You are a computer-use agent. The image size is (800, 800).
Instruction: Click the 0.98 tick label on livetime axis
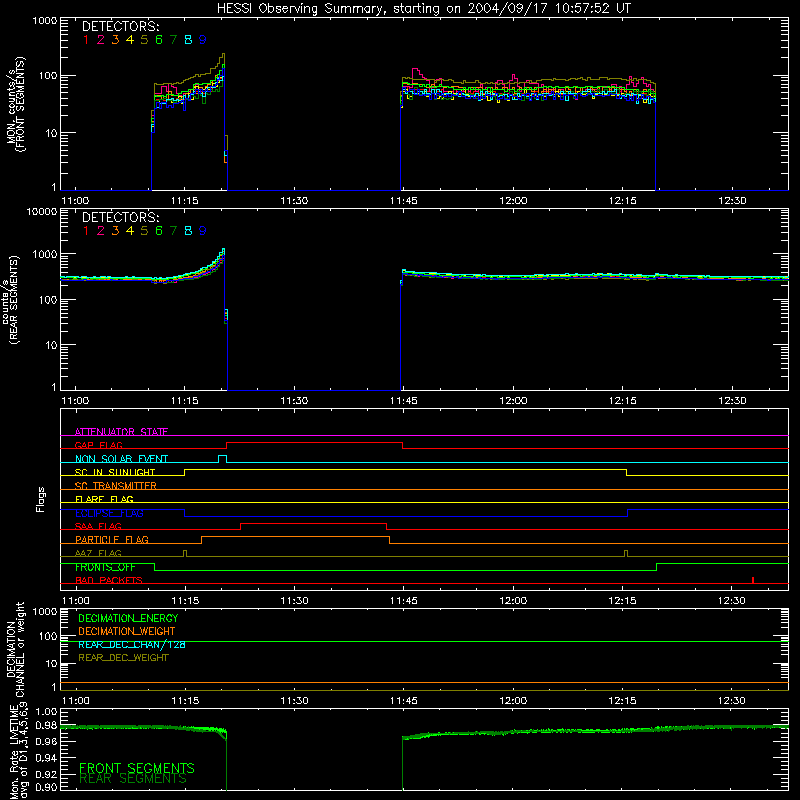pos(46,725)
